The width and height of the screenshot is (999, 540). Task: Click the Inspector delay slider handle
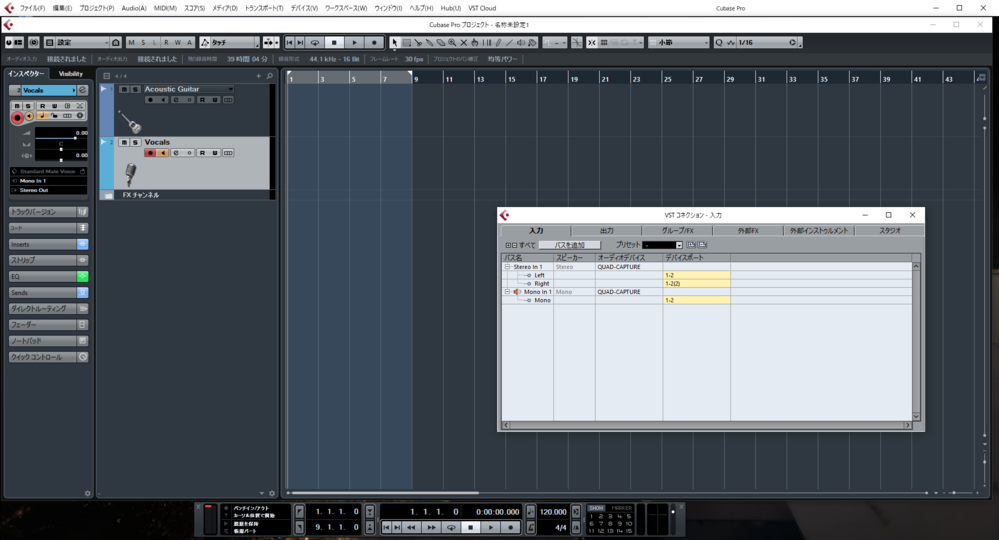point(61,159)
